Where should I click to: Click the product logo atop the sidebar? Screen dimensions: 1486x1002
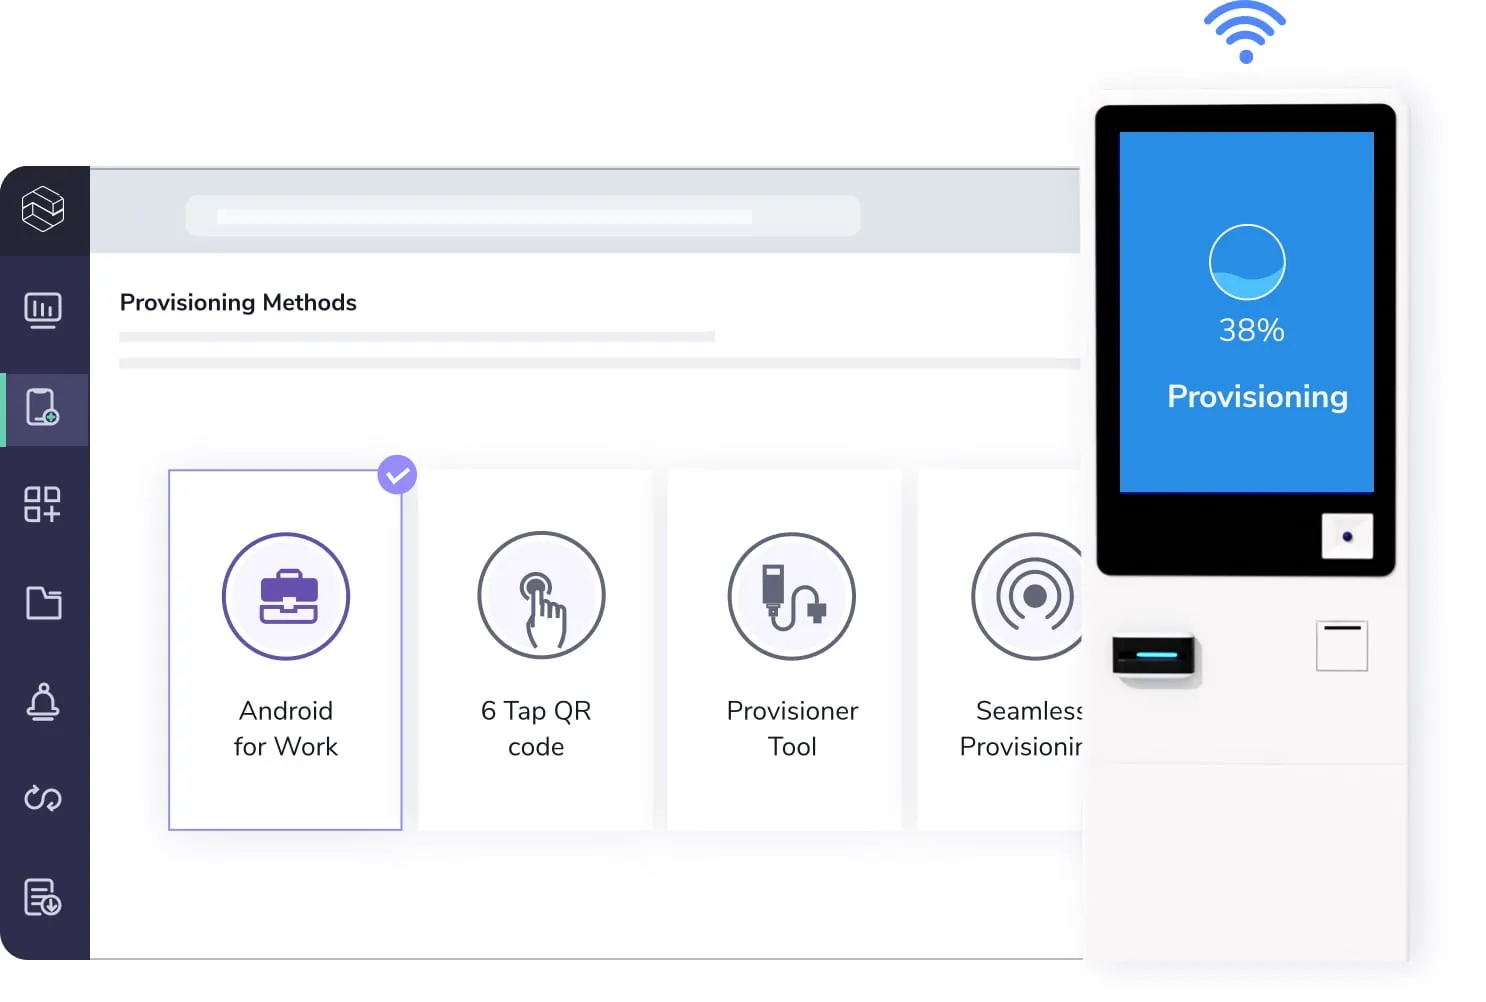(44, 210)
